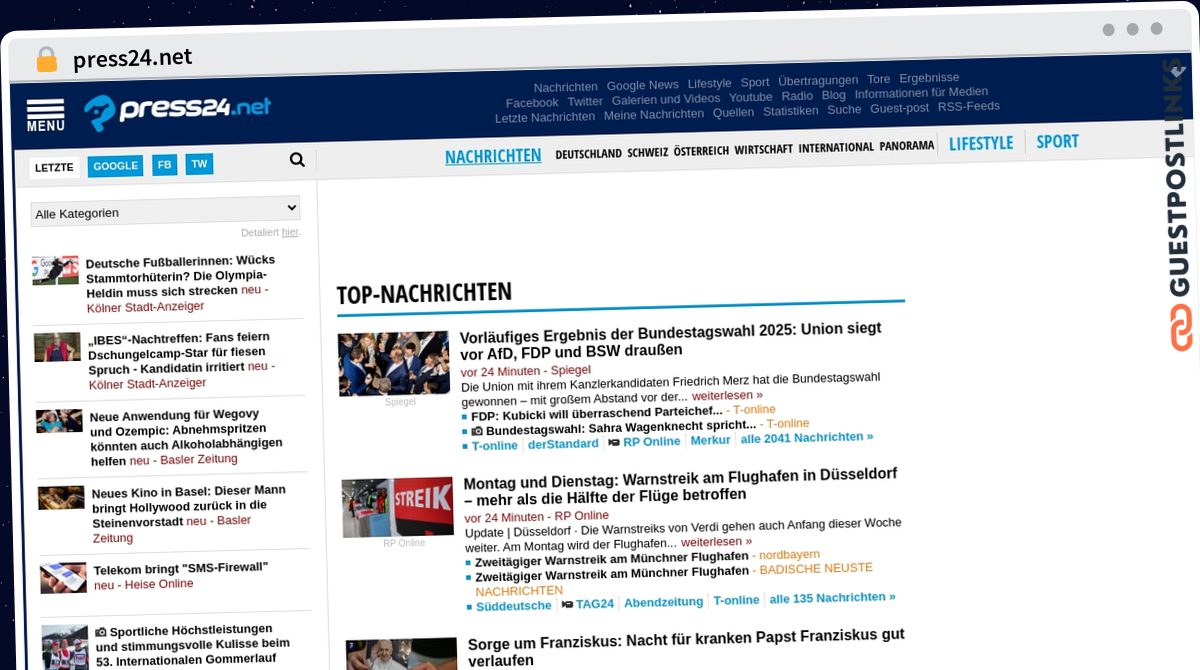This screenshot has width=1200, height=670.
Task: Click Galerien und Videos link
Action: 666,99
